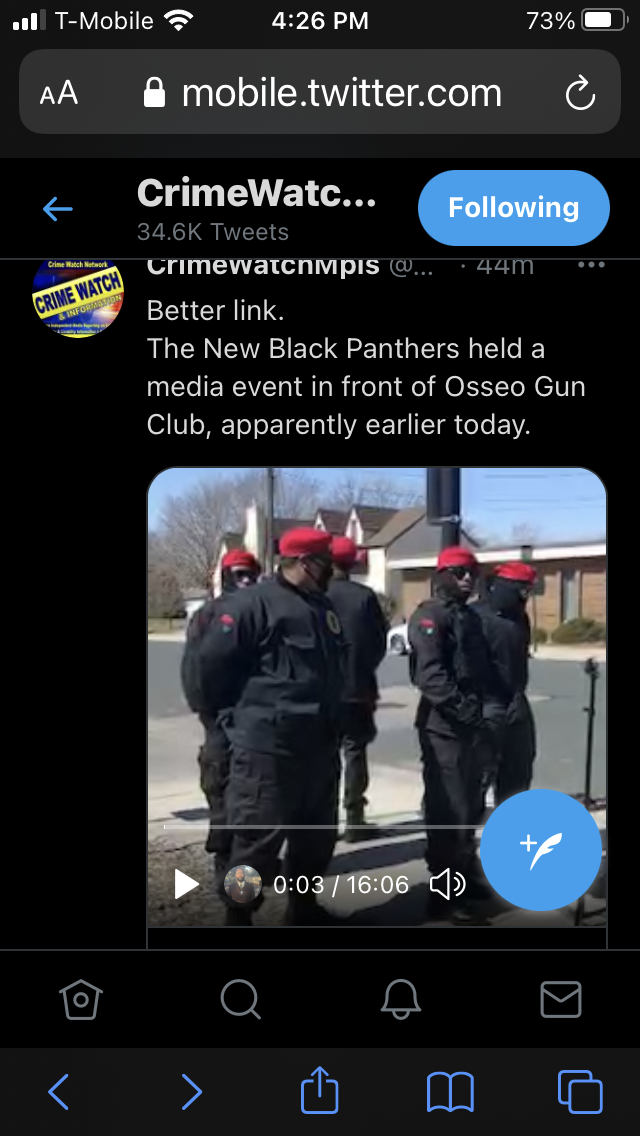Open the Twitter Search tab
Image resolution: width=640 pixels, height=1136 pixels.
[x=241, y=1000]
